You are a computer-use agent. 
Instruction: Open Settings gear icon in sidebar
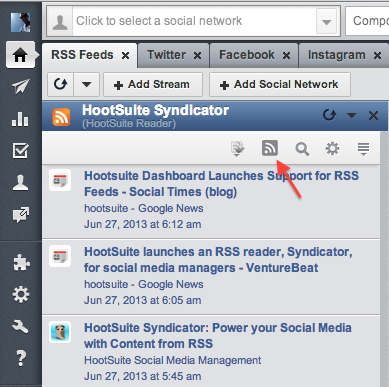(x=21, y=295)
